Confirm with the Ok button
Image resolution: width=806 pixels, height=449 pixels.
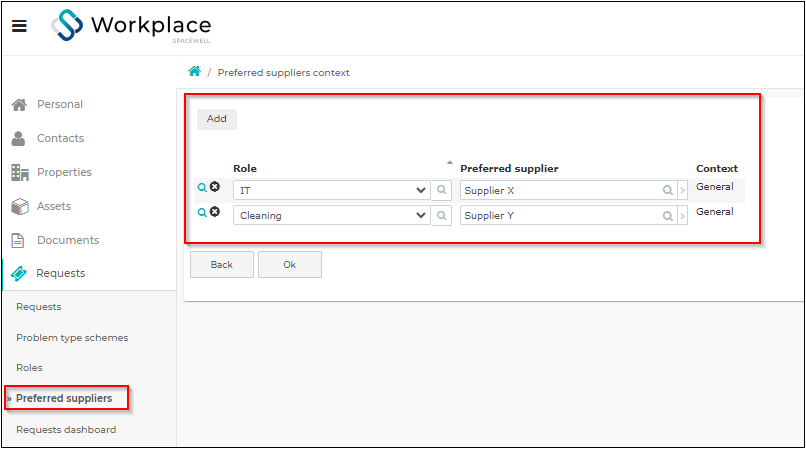tap(289, 264)
